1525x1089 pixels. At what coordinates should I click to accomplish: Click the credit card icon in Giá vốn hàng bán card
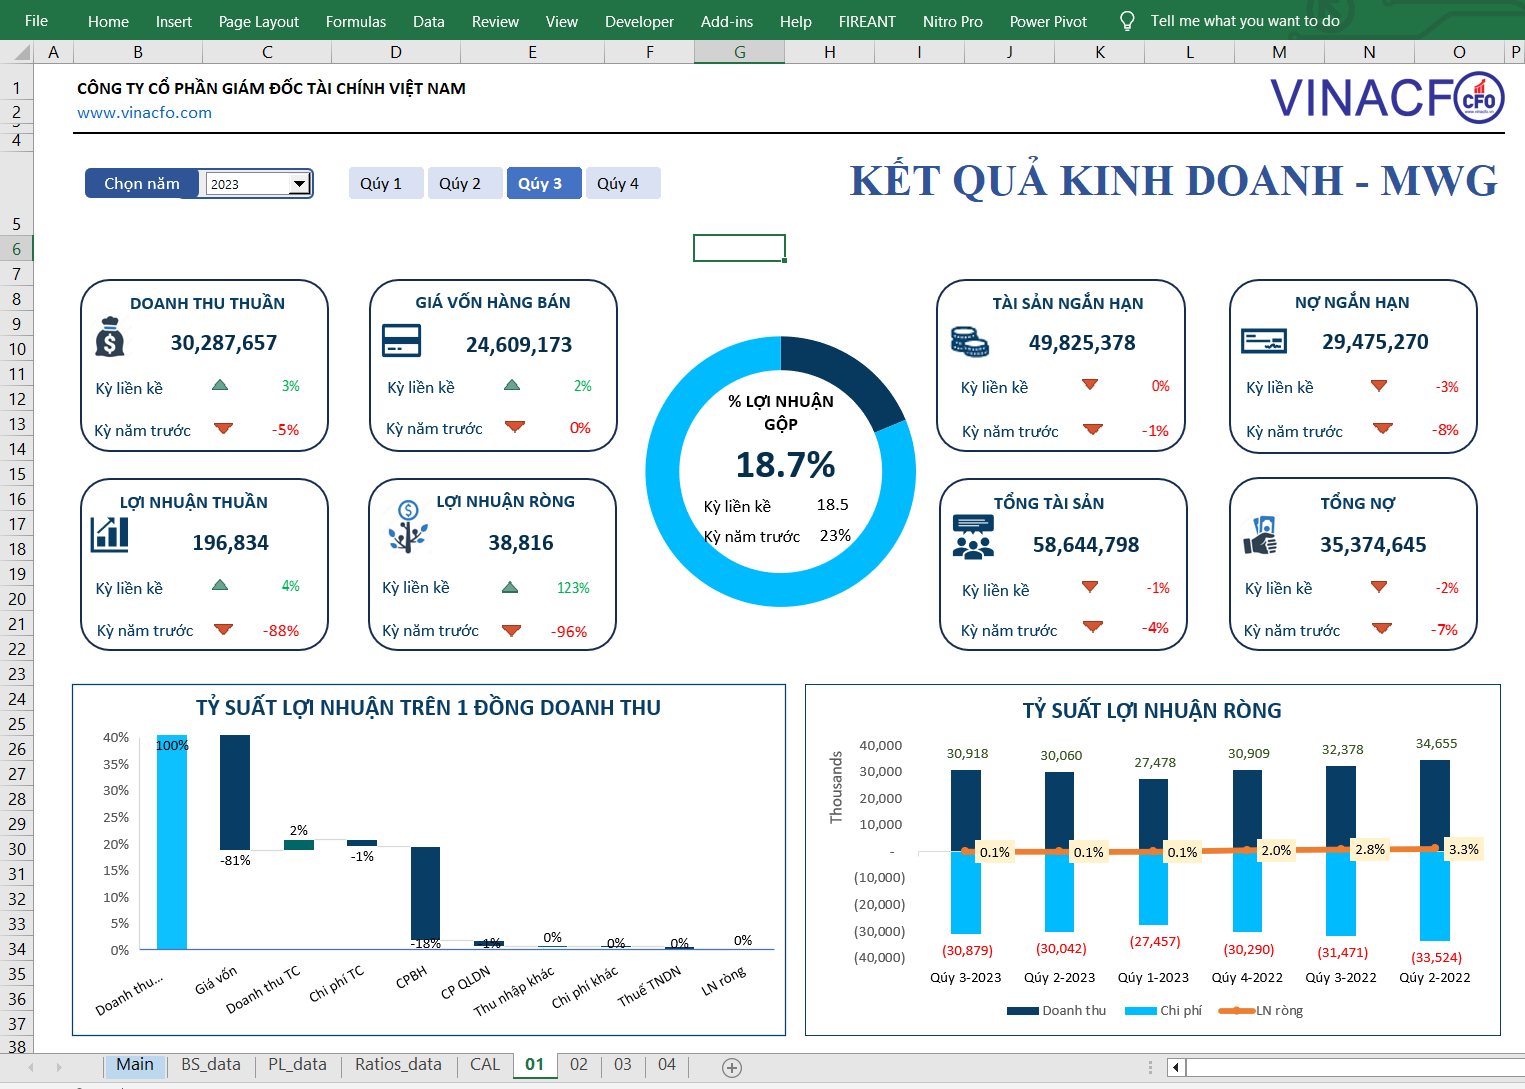pos(401,340)
